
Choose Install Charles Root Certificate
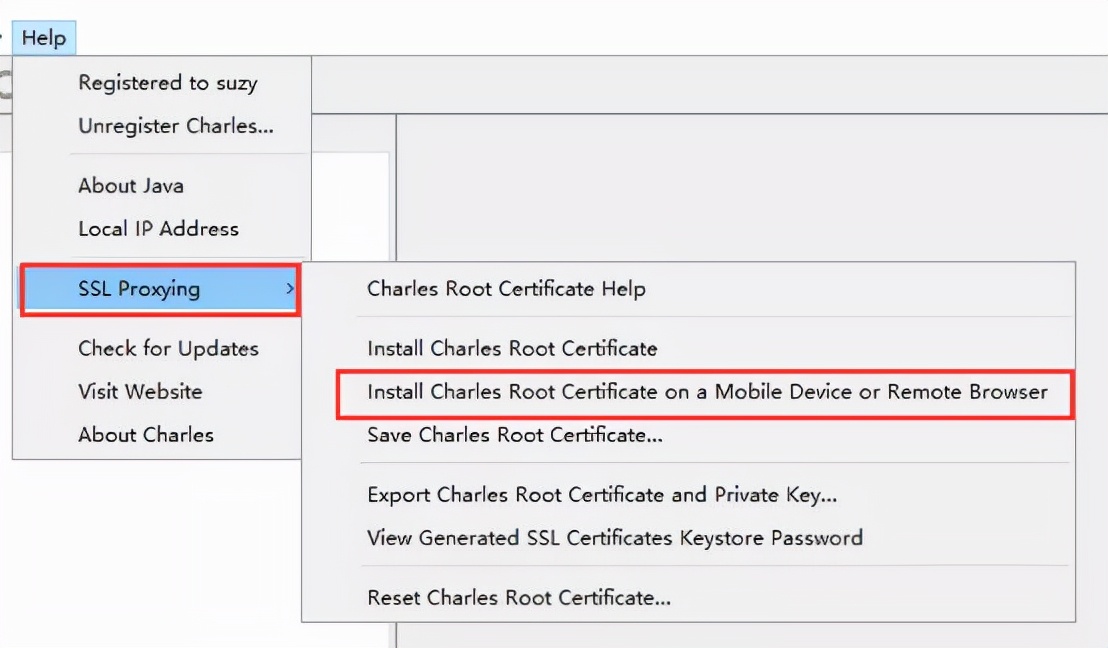pyautogui.click(x=688, y=348)
